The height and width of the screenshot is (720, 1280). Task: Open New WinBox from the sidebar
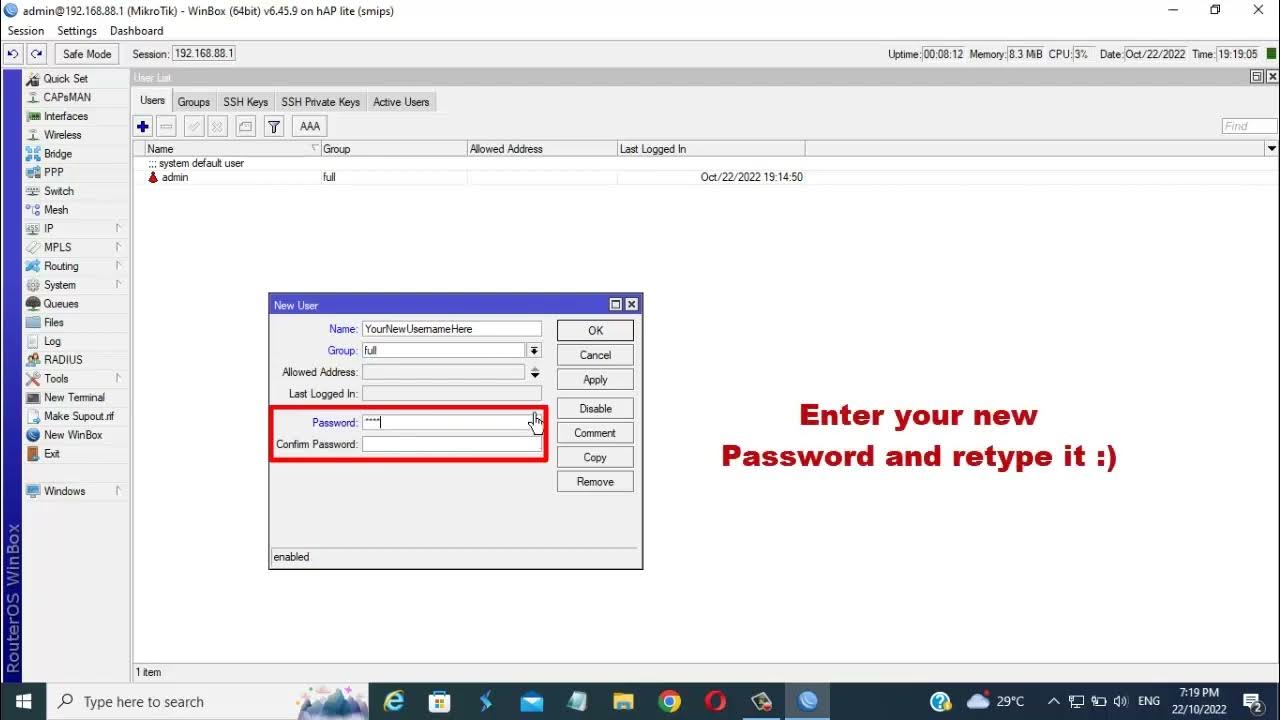(72, 435)
